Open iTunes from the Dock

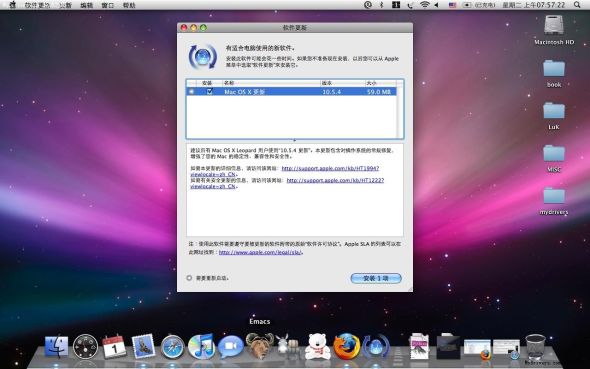[x=201, y=346]
